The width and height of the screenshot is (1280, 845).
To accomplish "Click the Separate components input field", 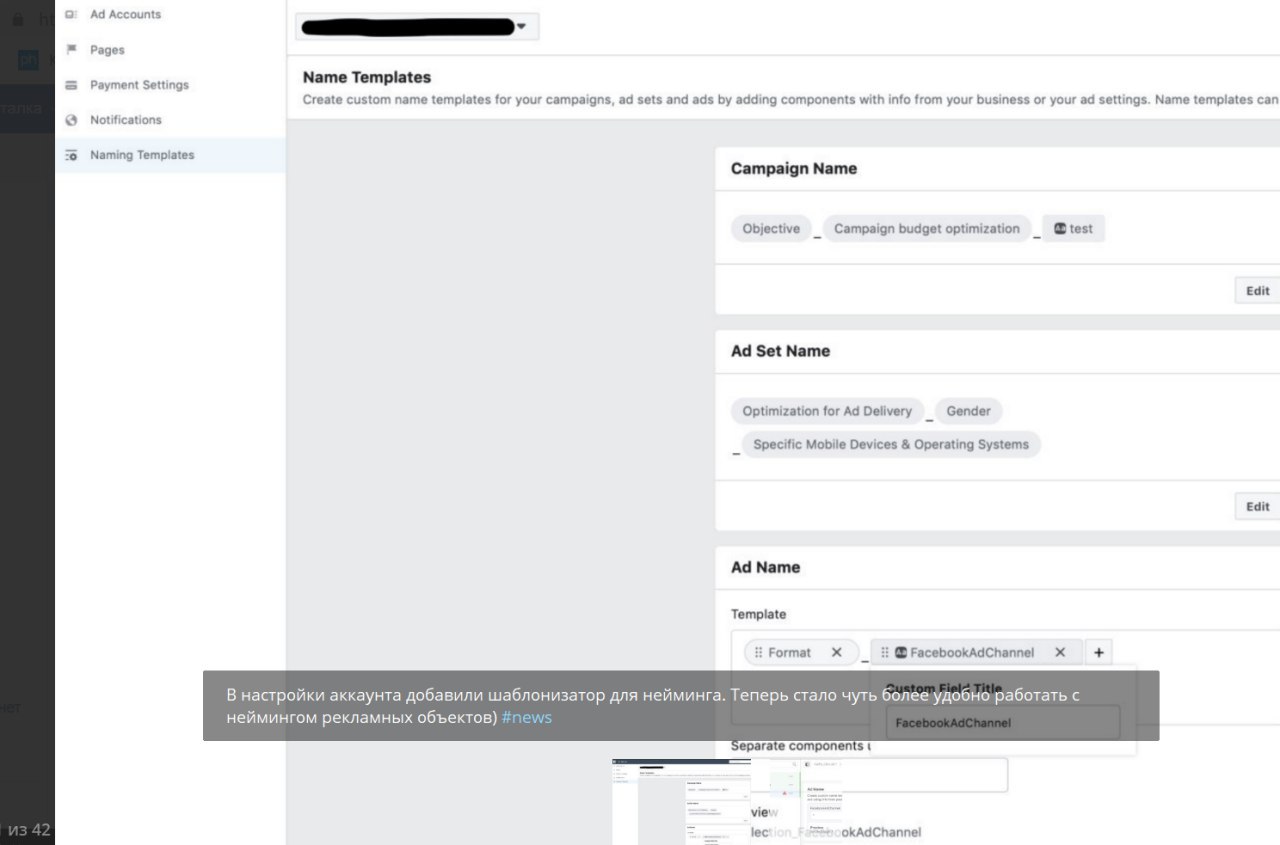I will [869, 775].
